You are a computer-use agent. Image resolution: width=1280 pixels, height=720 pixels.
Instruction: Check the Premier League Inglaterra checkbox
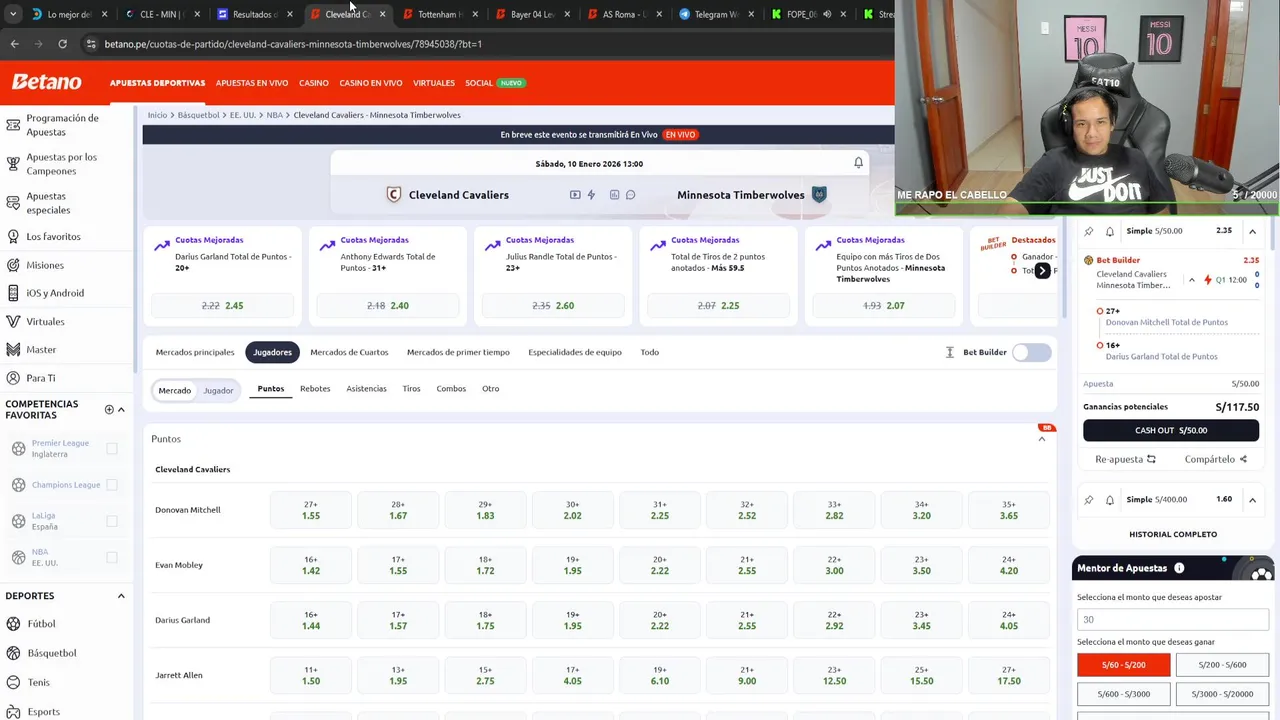pyautogui.click(x=112, y=448)
